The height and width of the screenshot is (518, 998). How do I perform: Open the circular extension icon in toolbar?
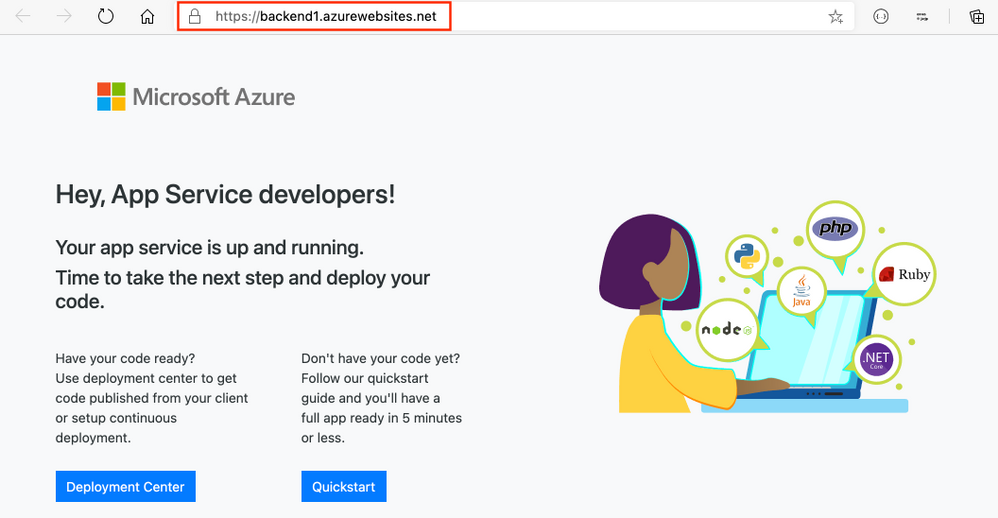(x=881, y=17)
